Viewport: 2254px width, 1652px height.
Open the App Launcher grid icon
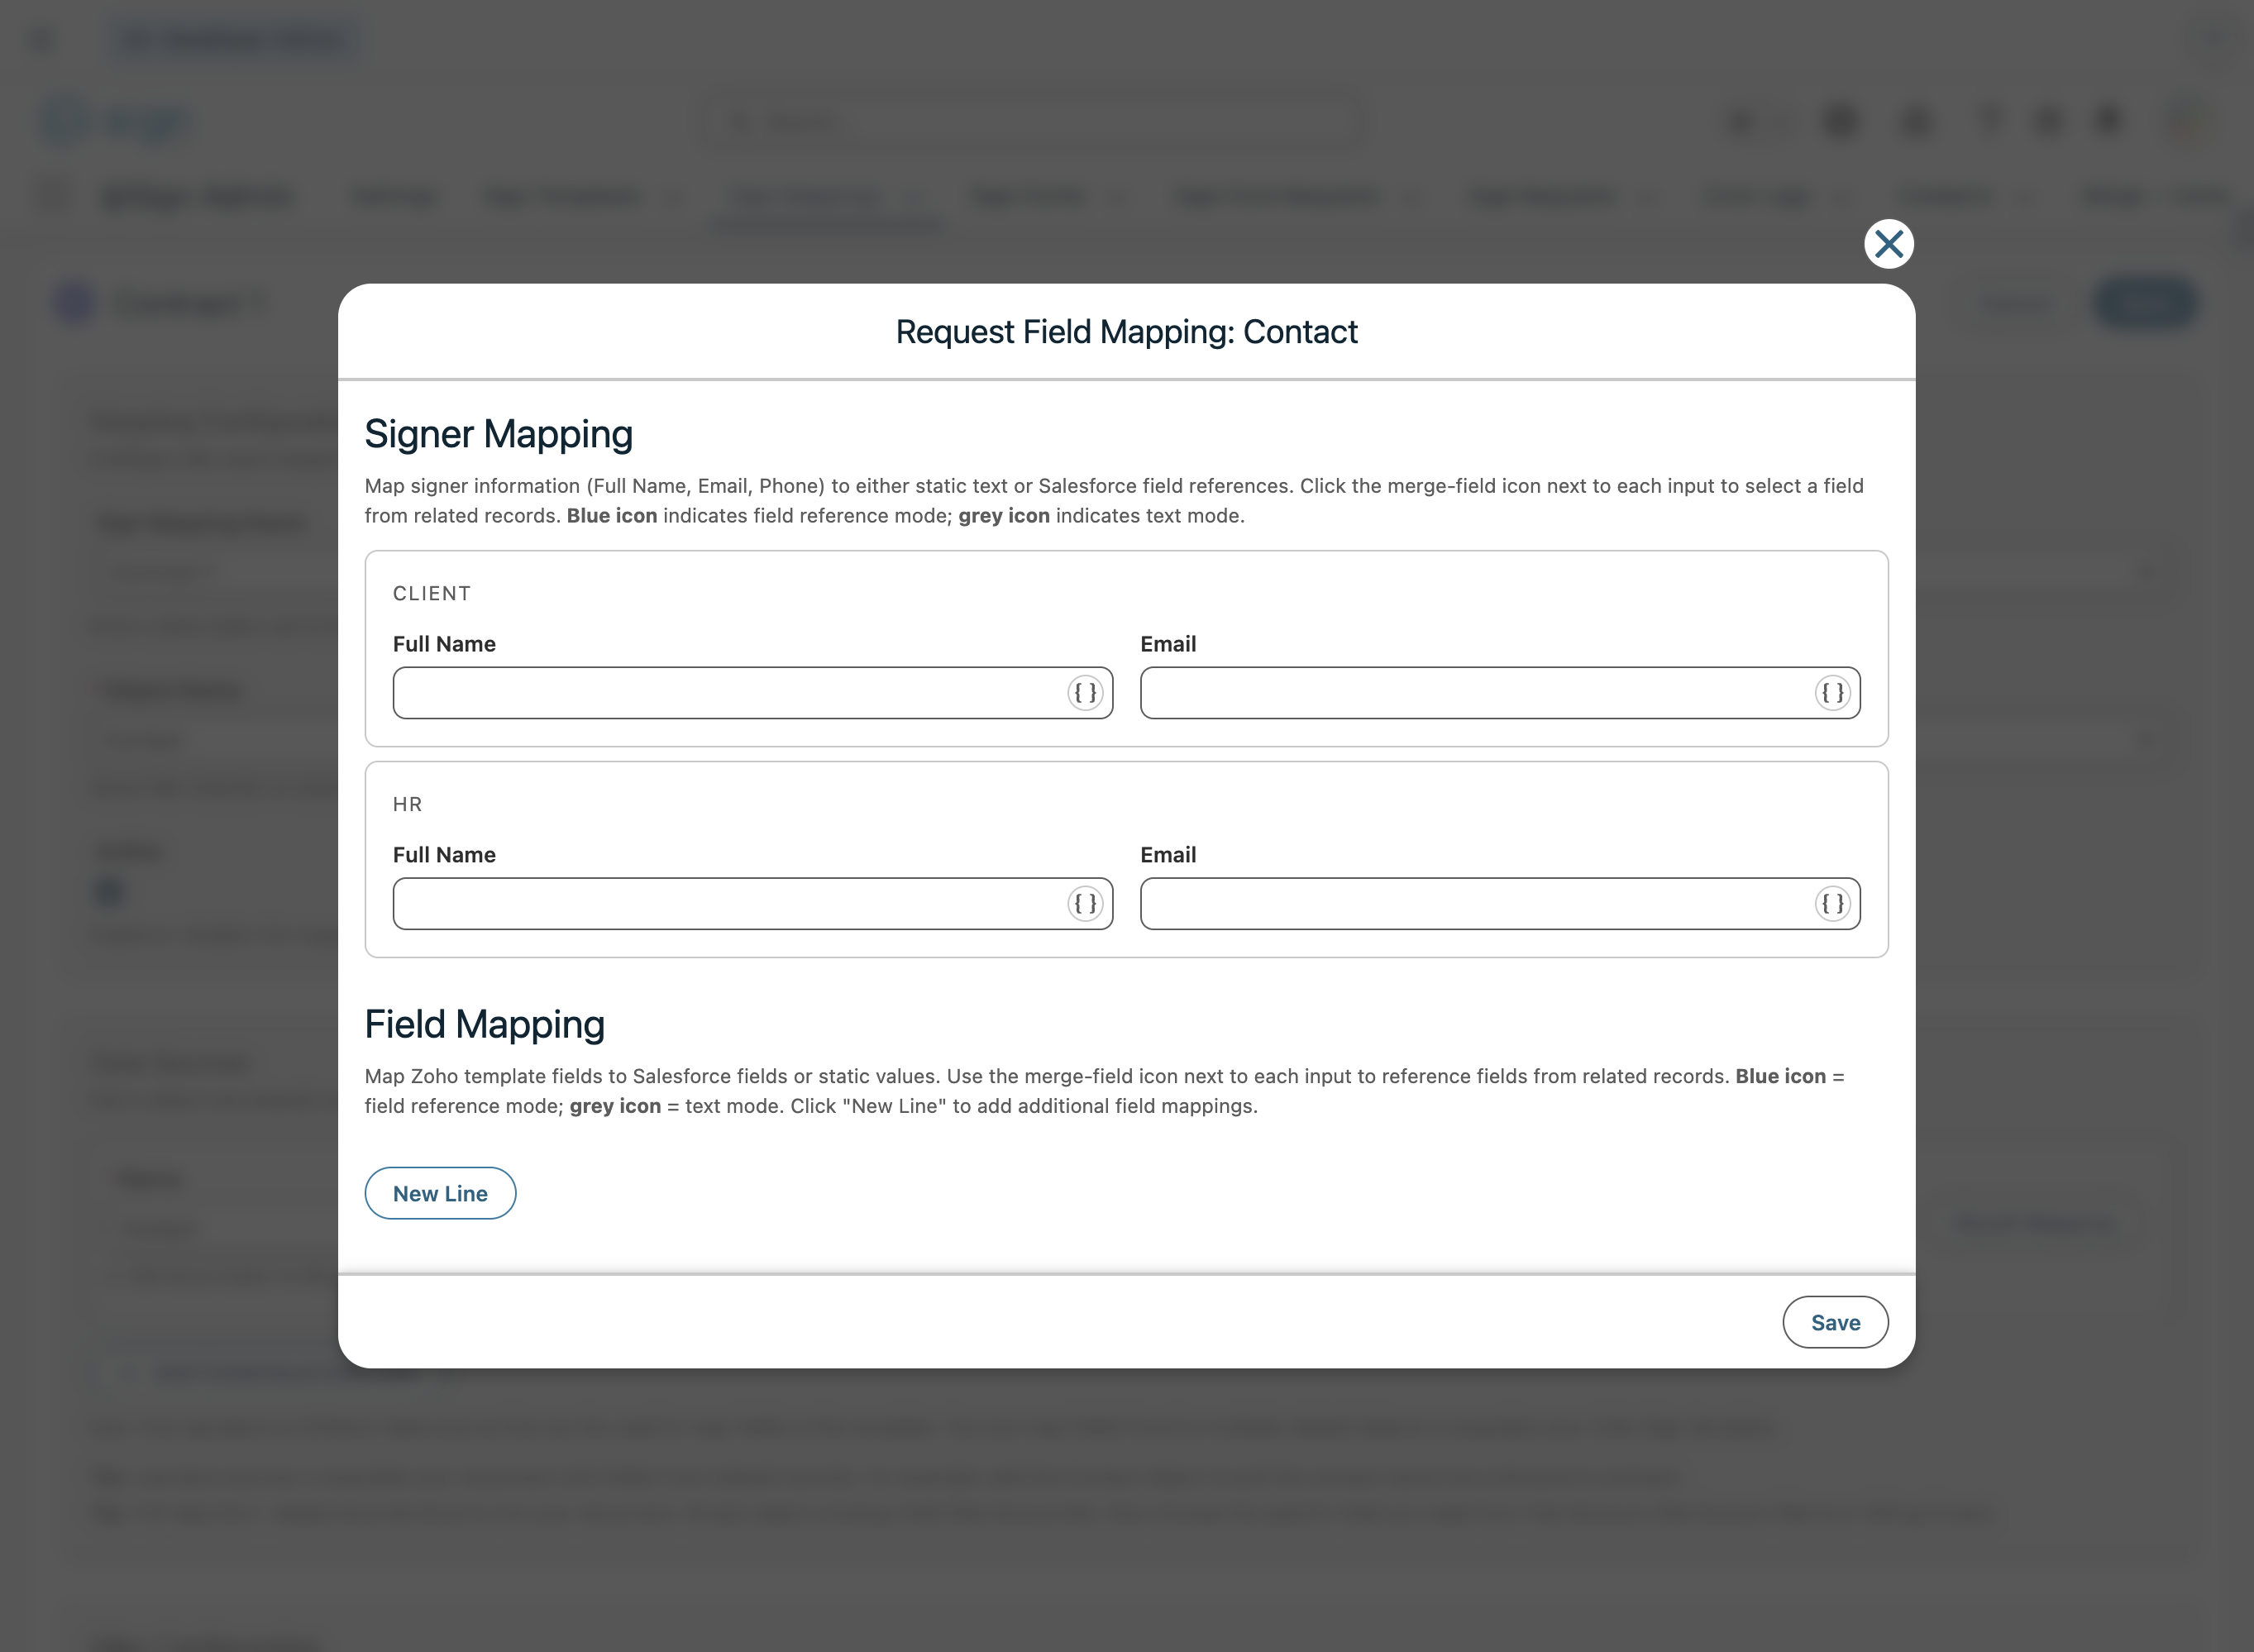55,195
